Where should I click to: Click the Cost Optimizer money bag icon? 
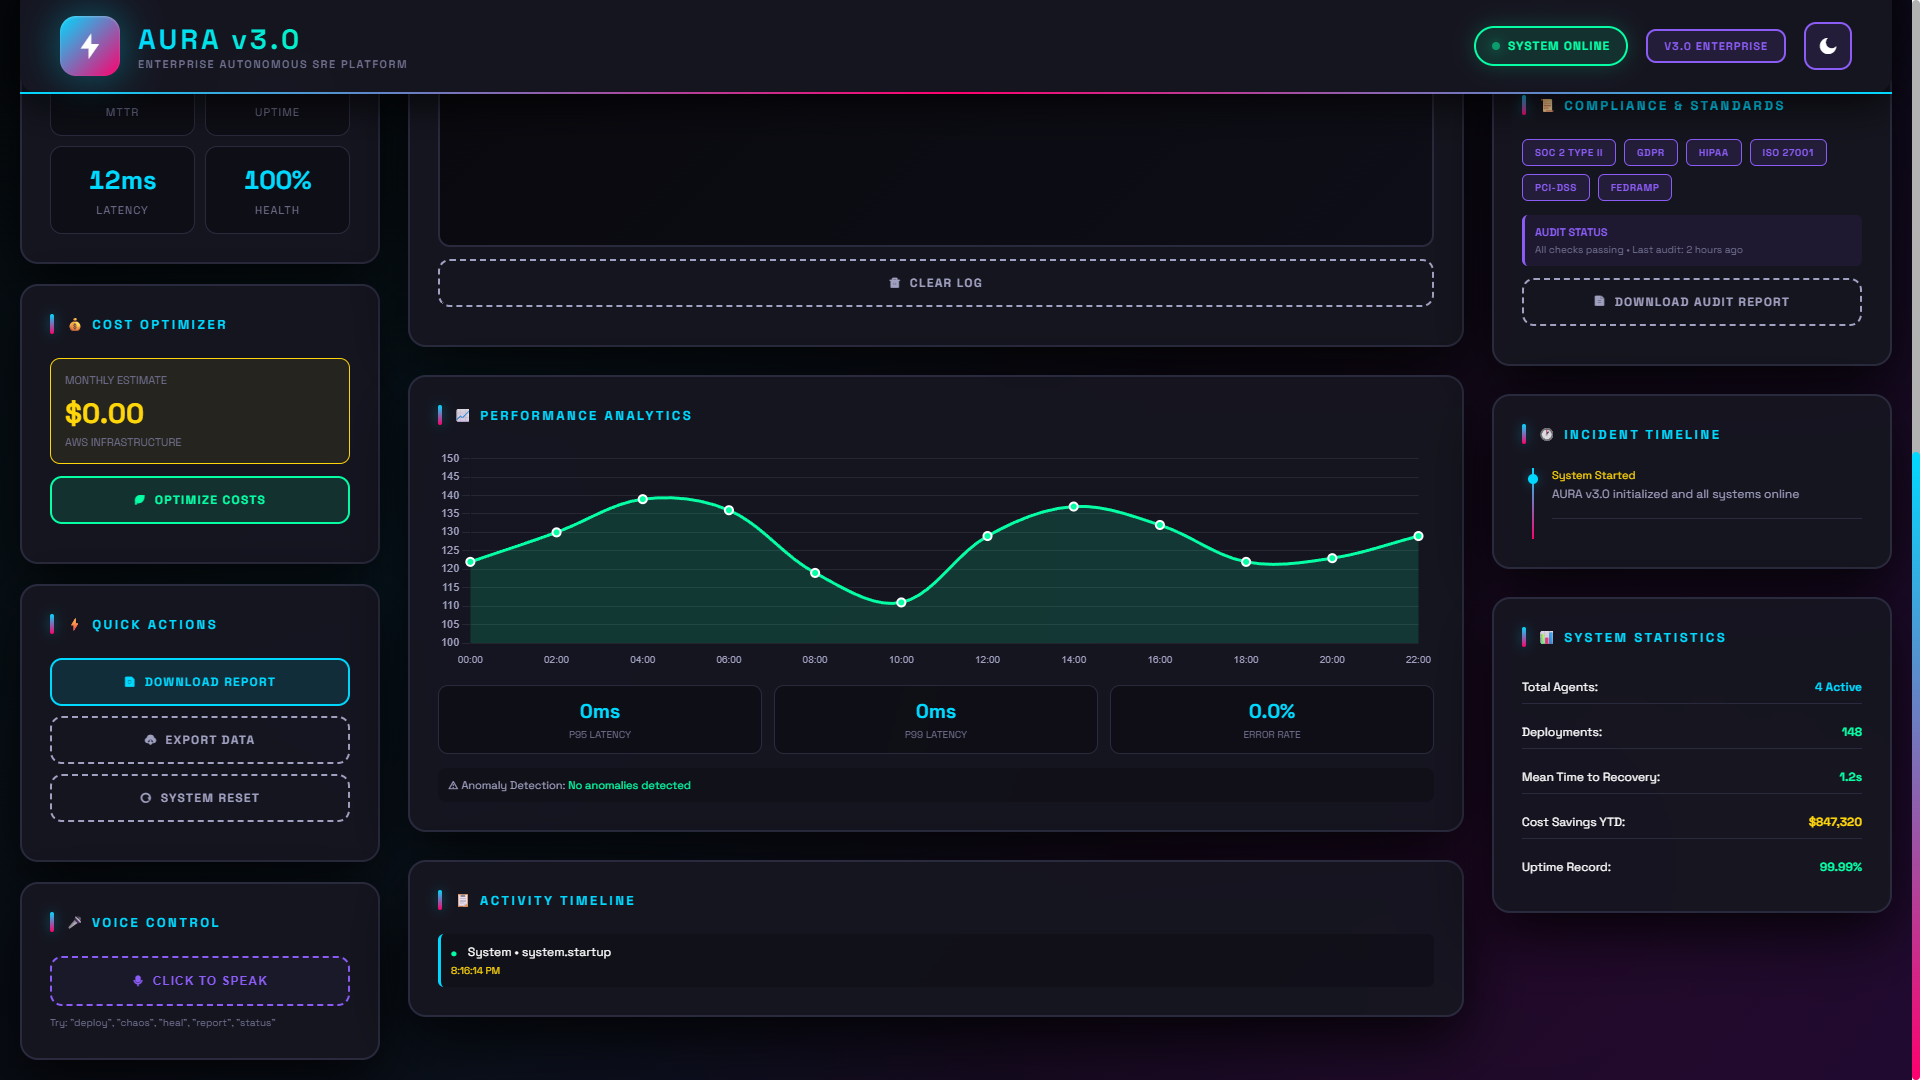click(75, 325)
